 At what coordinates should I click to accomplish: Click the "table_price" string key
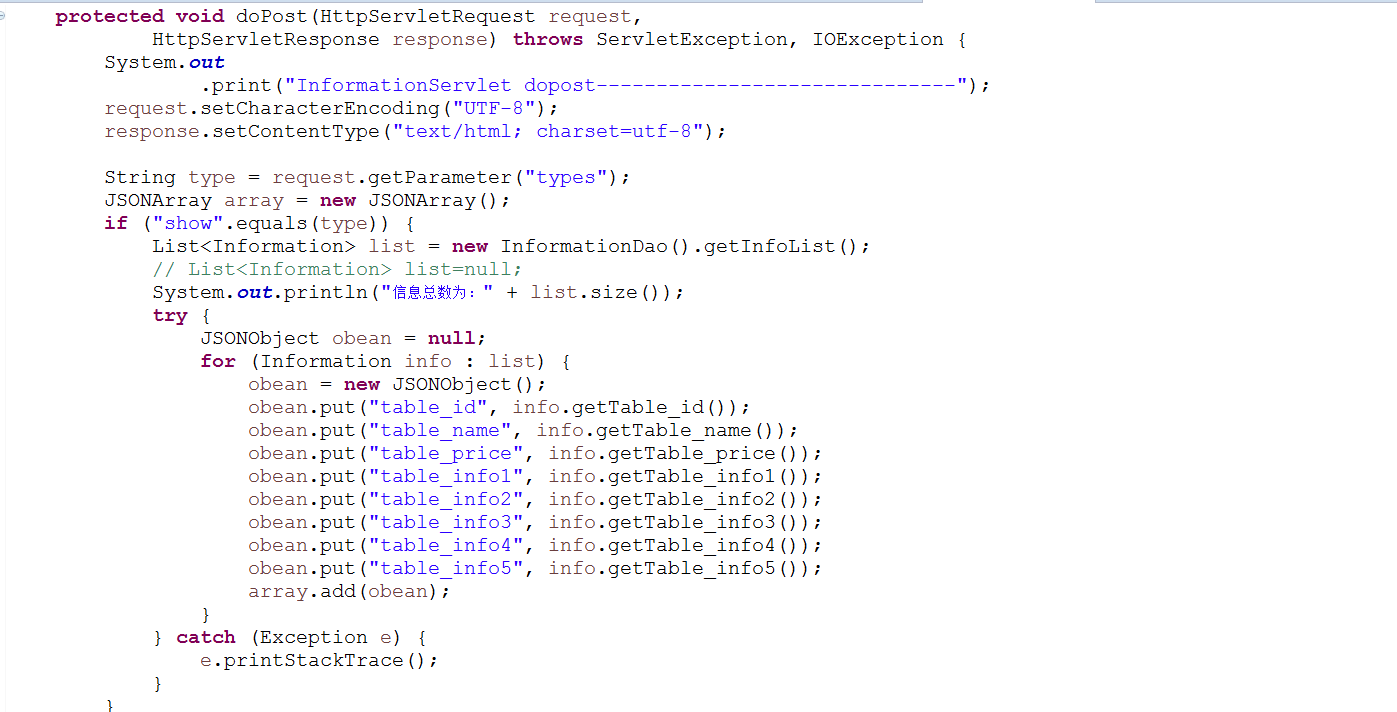coord(446,453)
